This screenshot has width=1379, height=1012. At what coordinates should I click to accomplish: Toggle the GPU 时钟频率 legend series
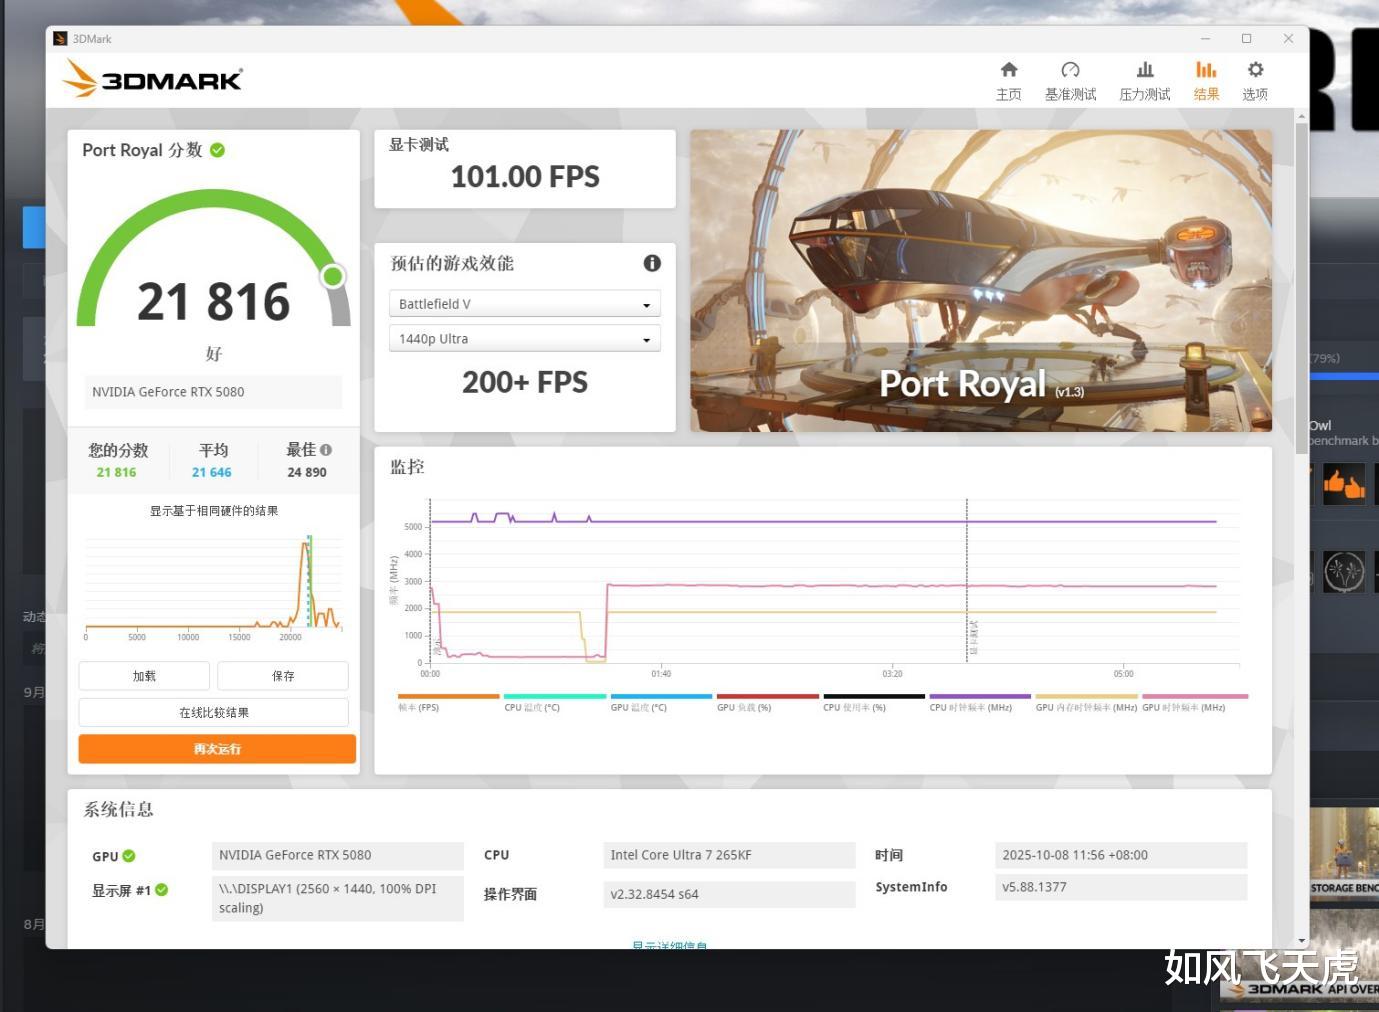pyautogui.click(x=1195, y=702)
